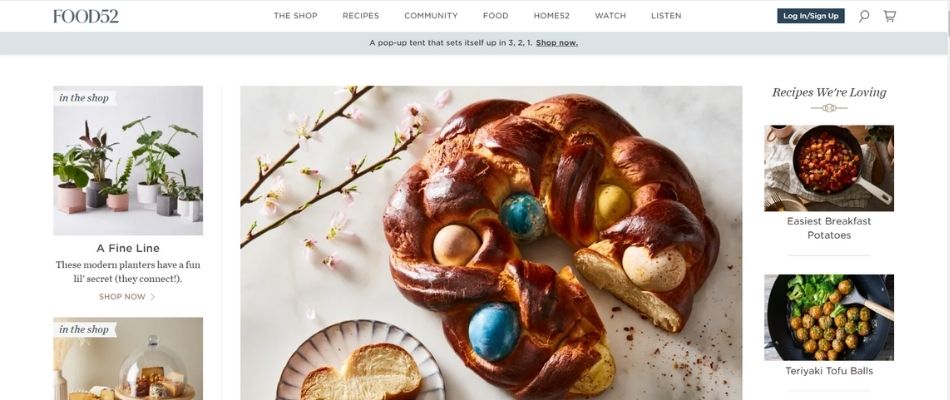
Task: Go to the WATCH section
Action: [x=610, y=16]
